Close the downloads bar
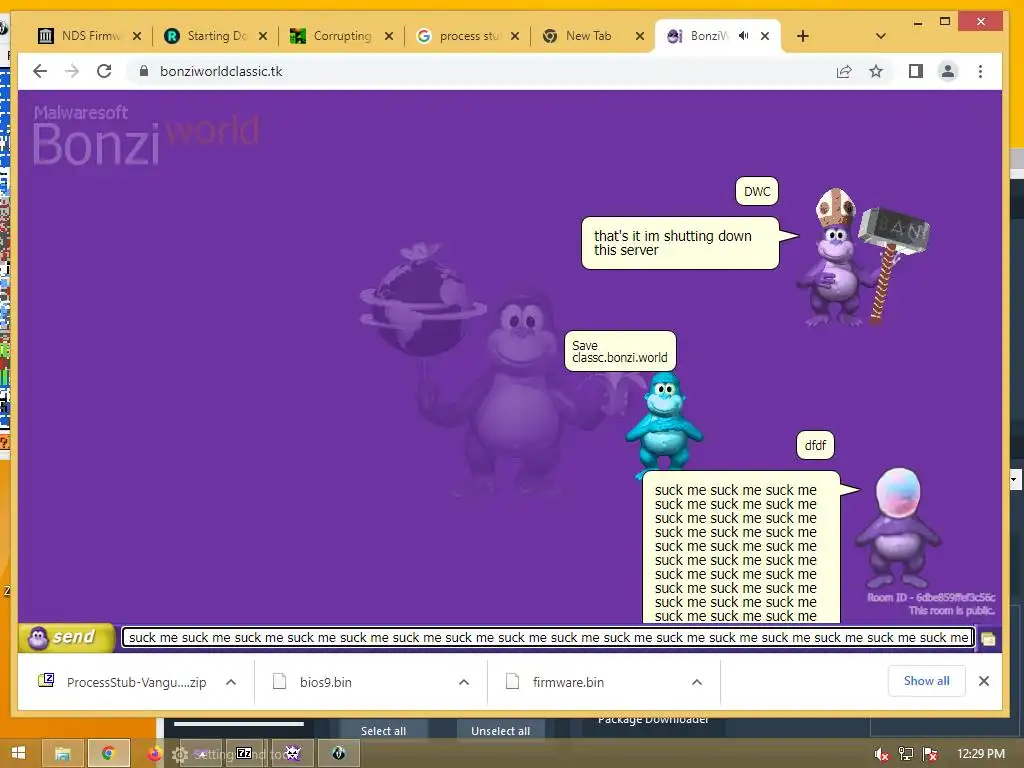1024x768 pixels. pyautogui.click(x=984, y=681)
